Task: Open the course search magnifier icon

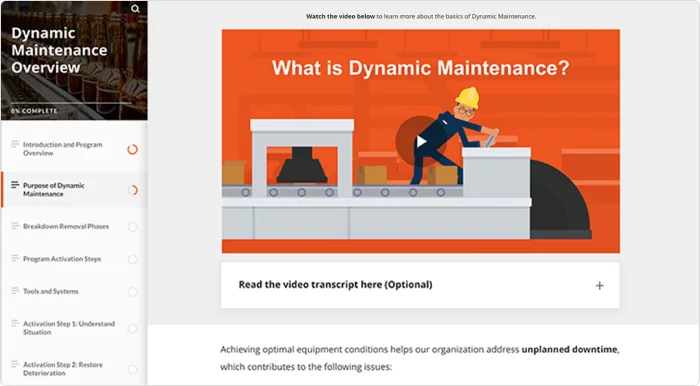Action: 135,8
